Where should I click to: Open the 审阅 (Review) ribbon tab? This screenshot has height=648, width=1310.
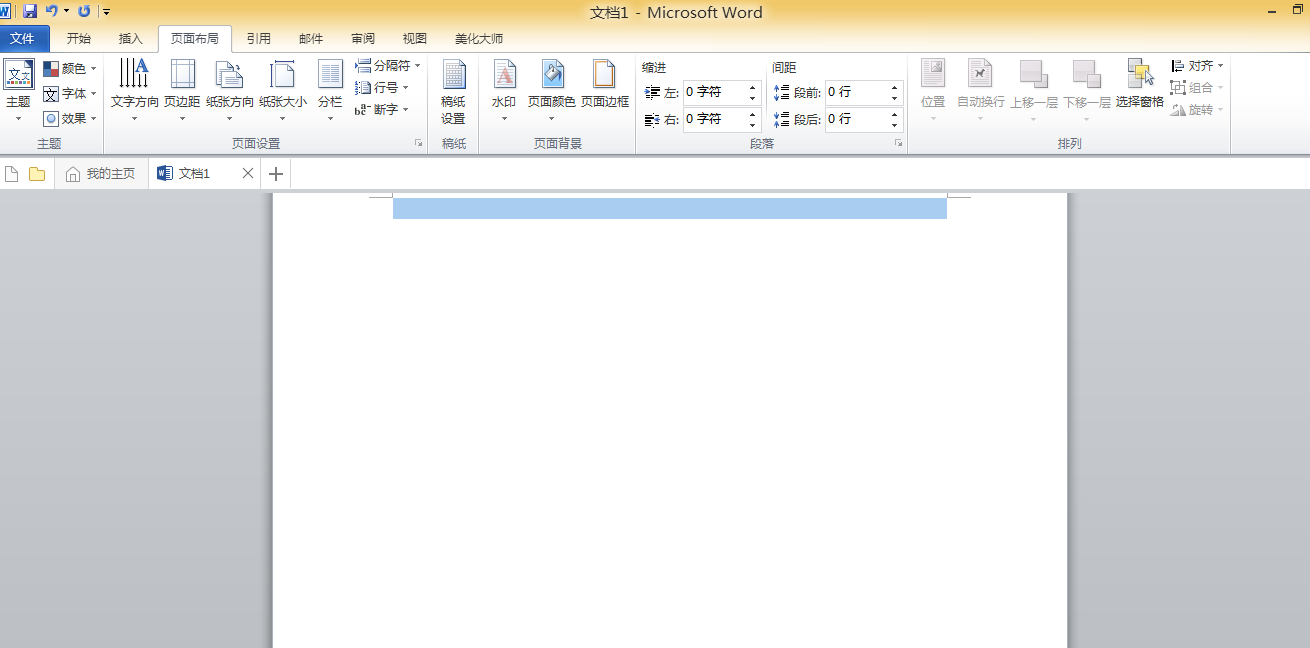coord(362,38)
